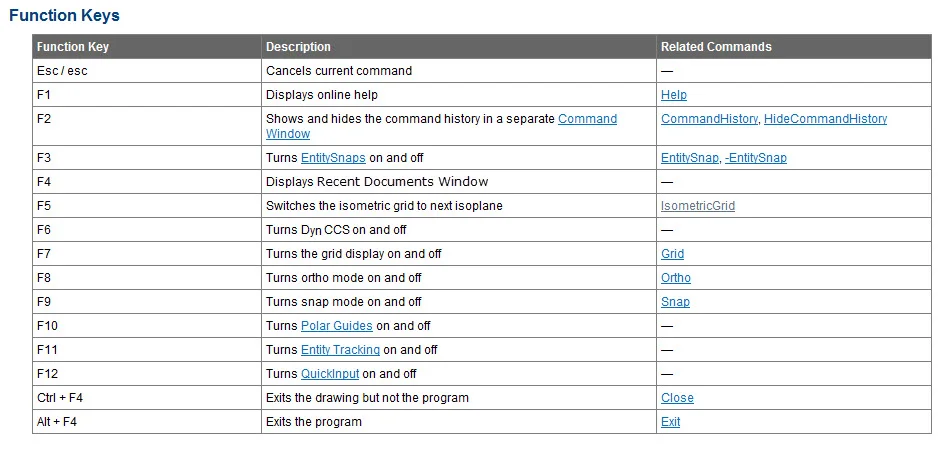Open the Entity Tracking link
952x449 pixels.
340,350
